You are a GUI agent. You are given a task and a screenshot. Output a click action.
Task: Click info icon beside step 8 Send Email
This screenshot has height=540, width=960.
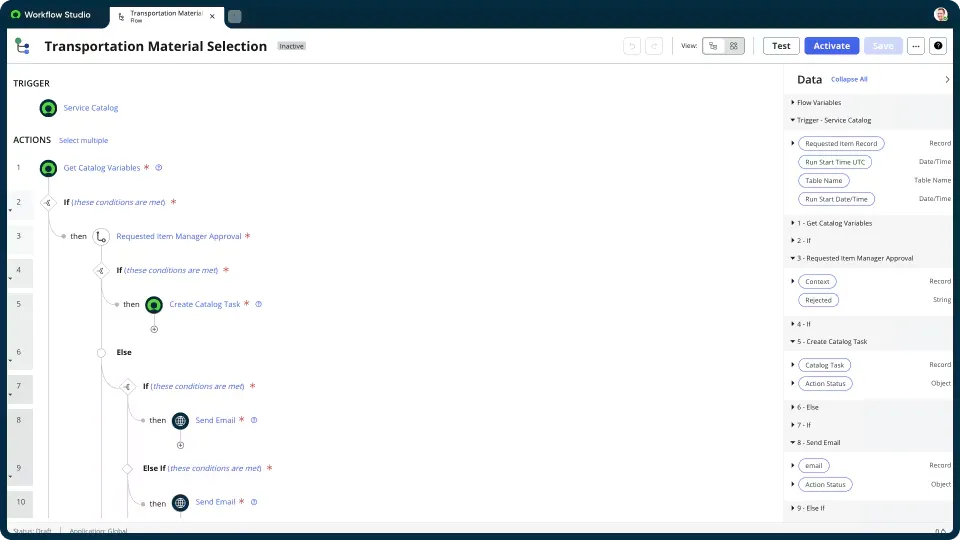254,420
